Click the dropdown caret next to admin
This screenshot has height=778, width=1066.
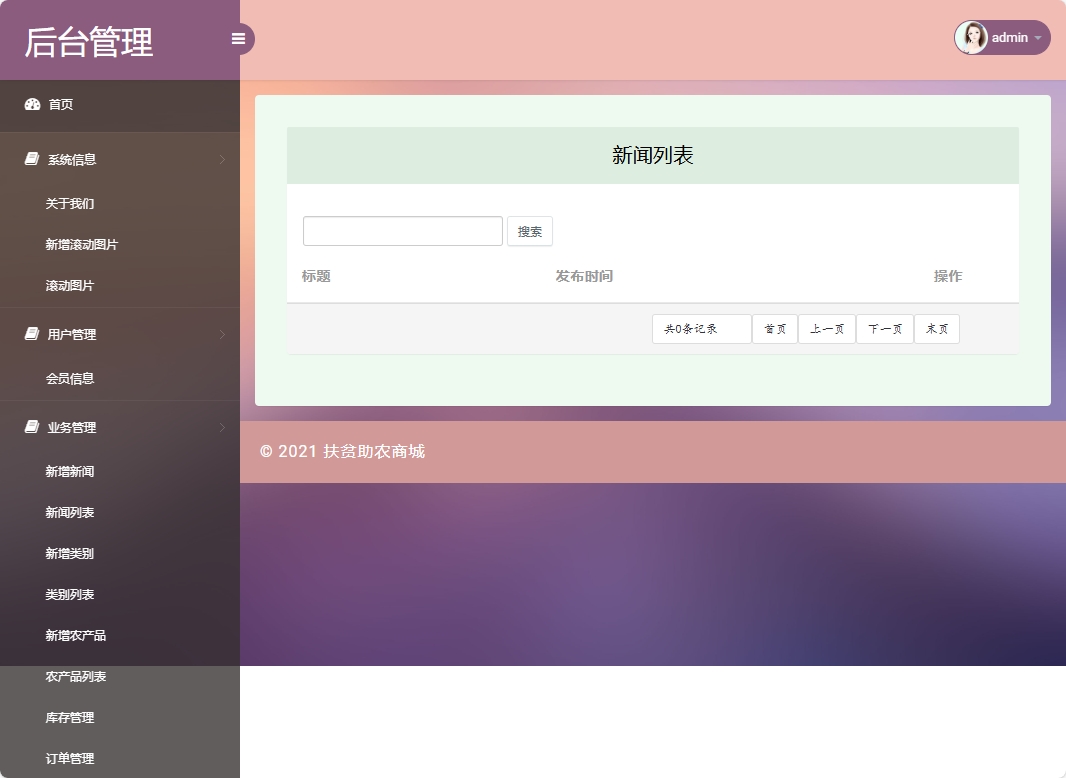[x=1037, y=38]
